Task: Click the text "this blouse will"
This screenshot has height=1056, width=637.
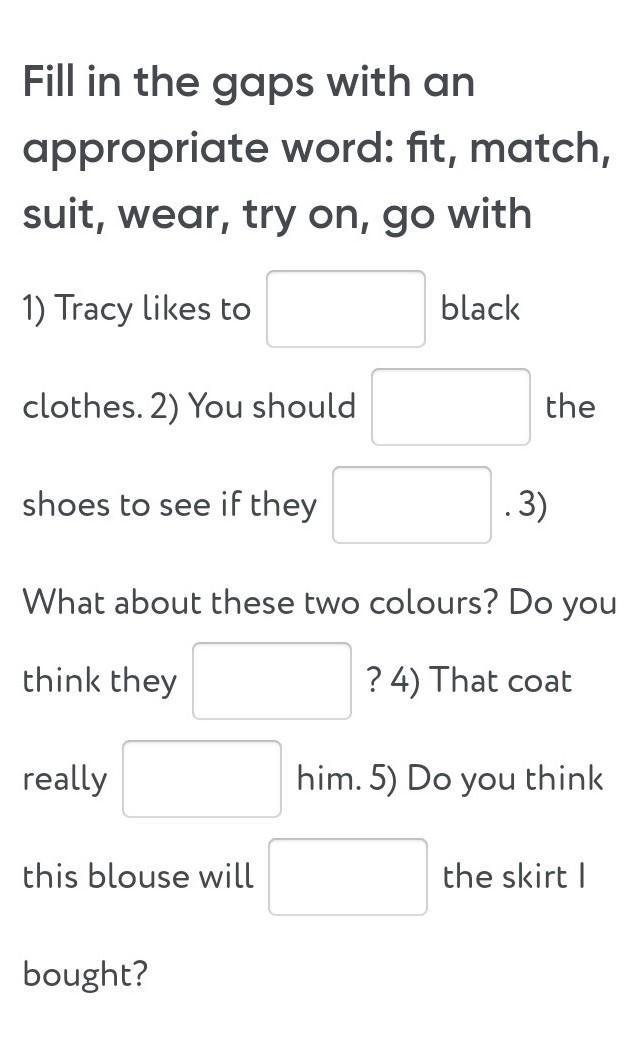Action: (138, 877)
